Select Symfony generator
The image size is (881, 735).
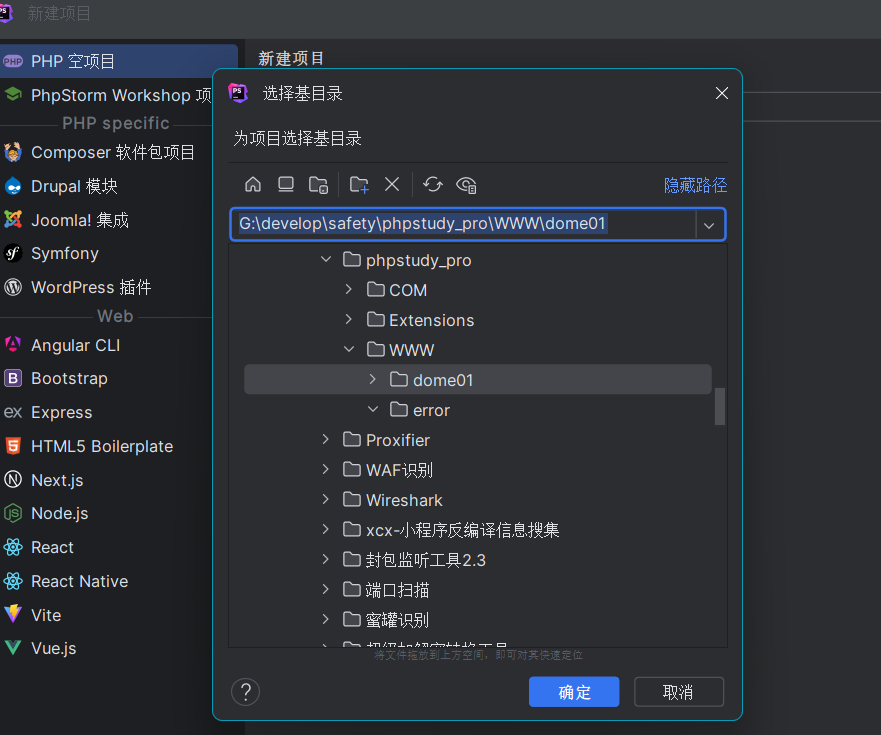click(x=106, y=253)
